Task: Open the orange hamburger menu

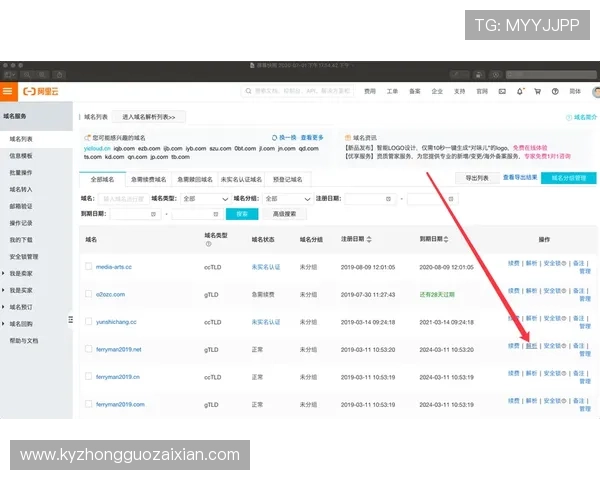Action: pyautogui.click(x=8, y=91)
